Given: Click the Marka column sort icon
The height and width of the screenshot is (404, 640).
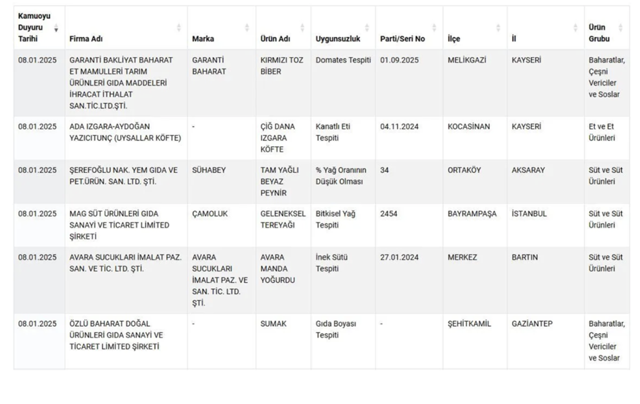Looking at the screenshot, I should (248, 28).
